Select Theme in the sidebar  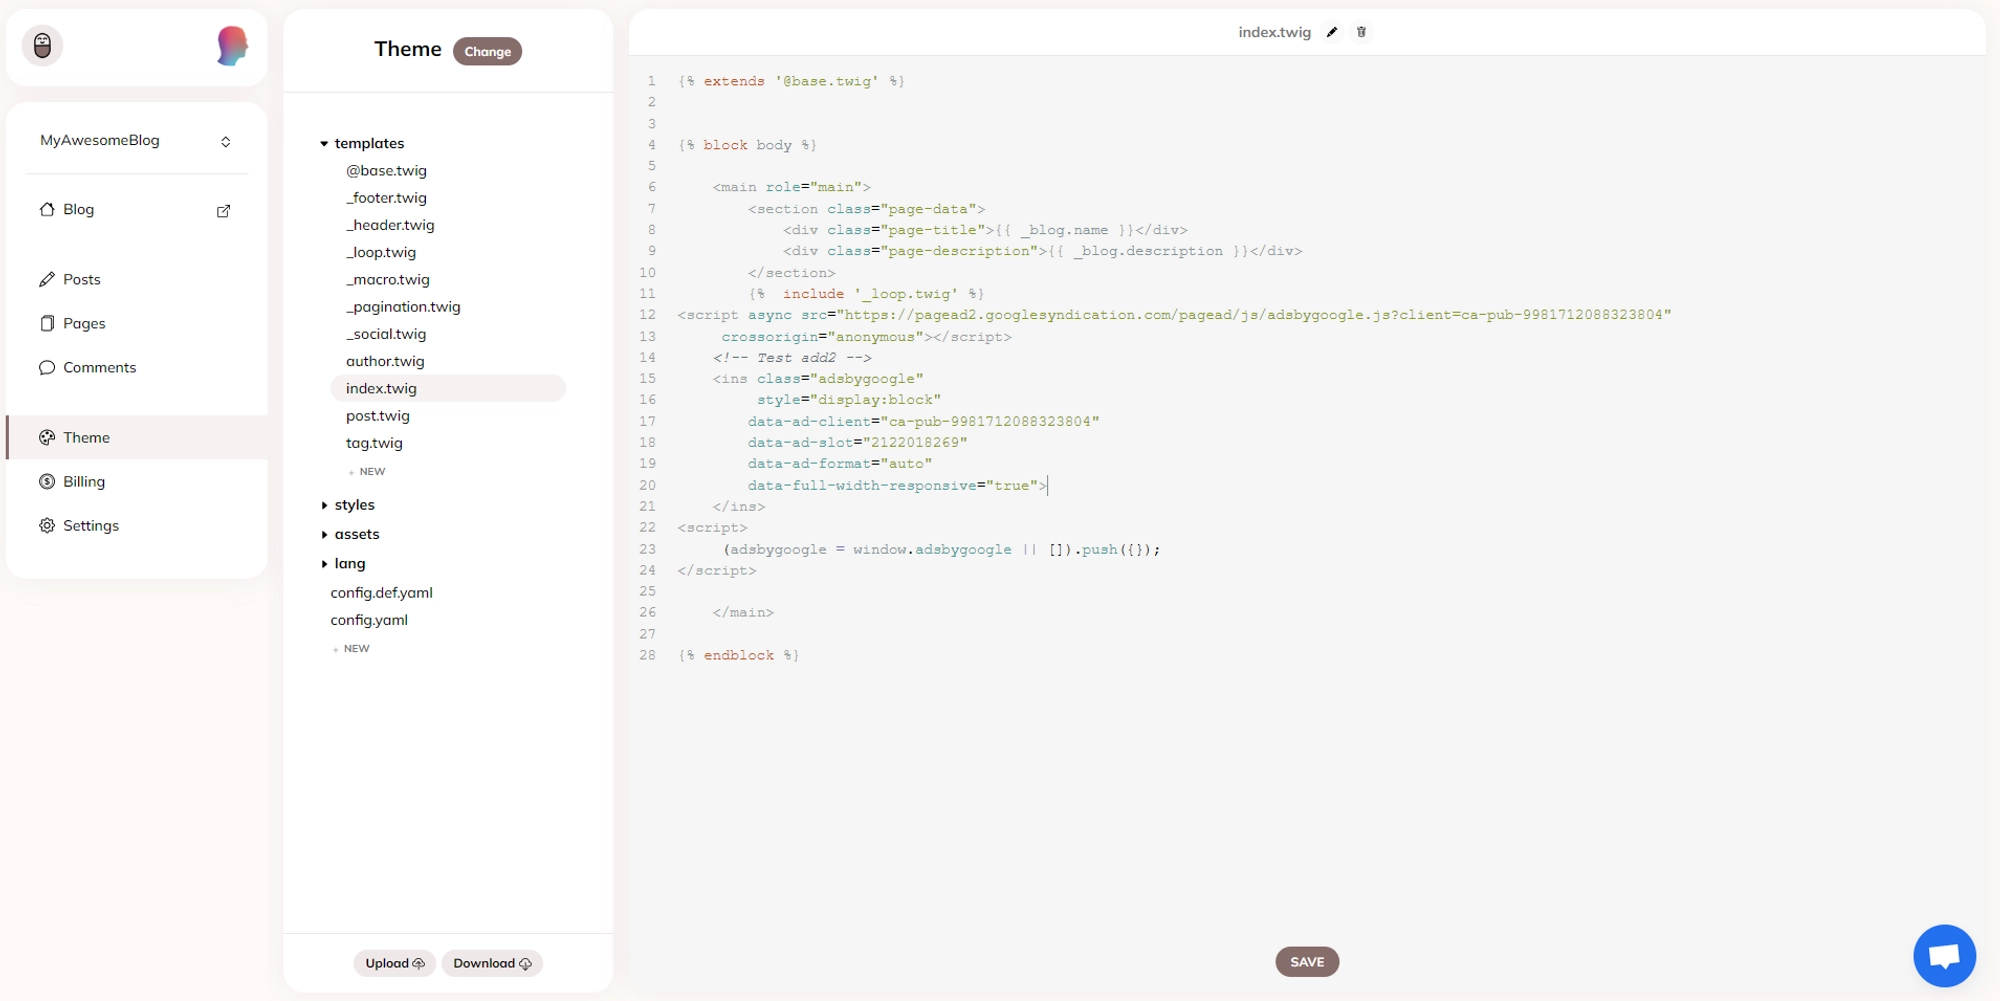136,438
